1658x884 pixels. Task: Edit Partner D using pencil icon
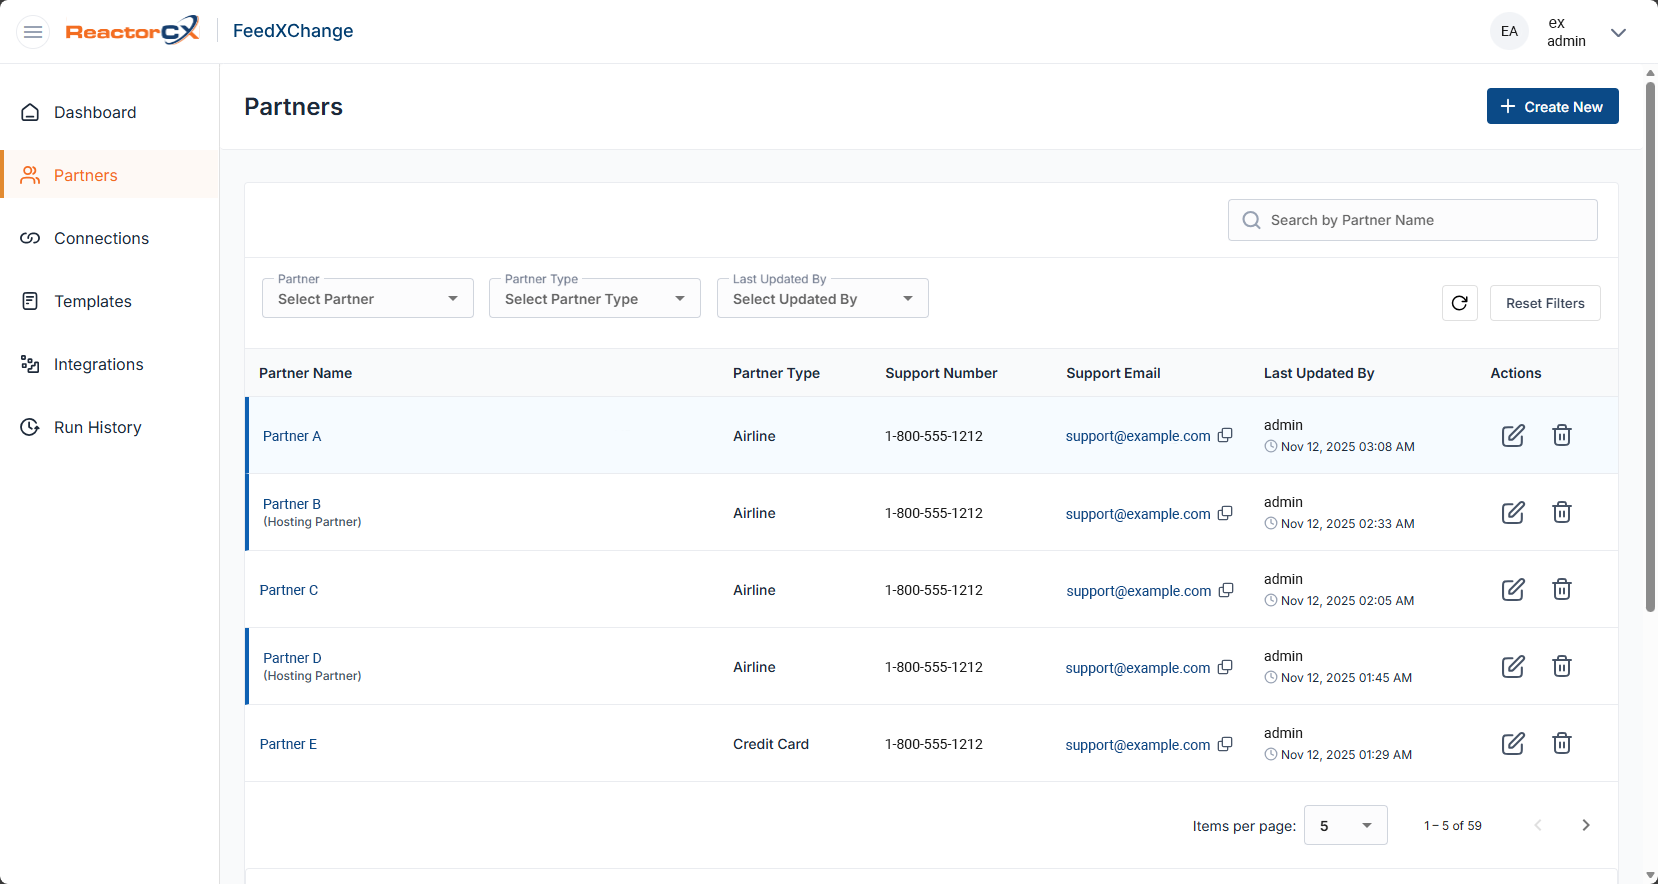tap(1513, 666)
